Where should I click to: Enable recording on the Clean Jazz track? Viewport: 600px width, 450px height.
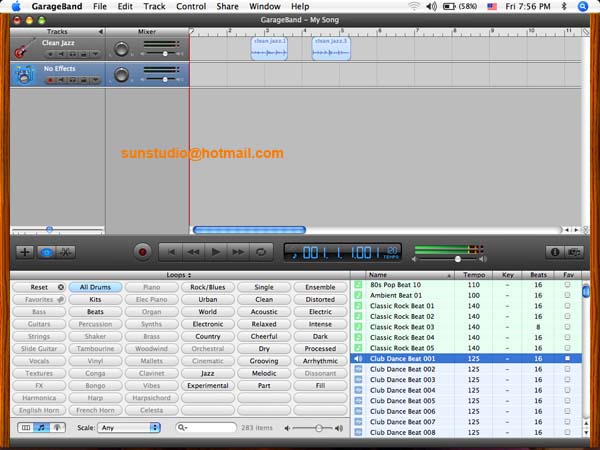pyautogui.click(x=50, y=54)
